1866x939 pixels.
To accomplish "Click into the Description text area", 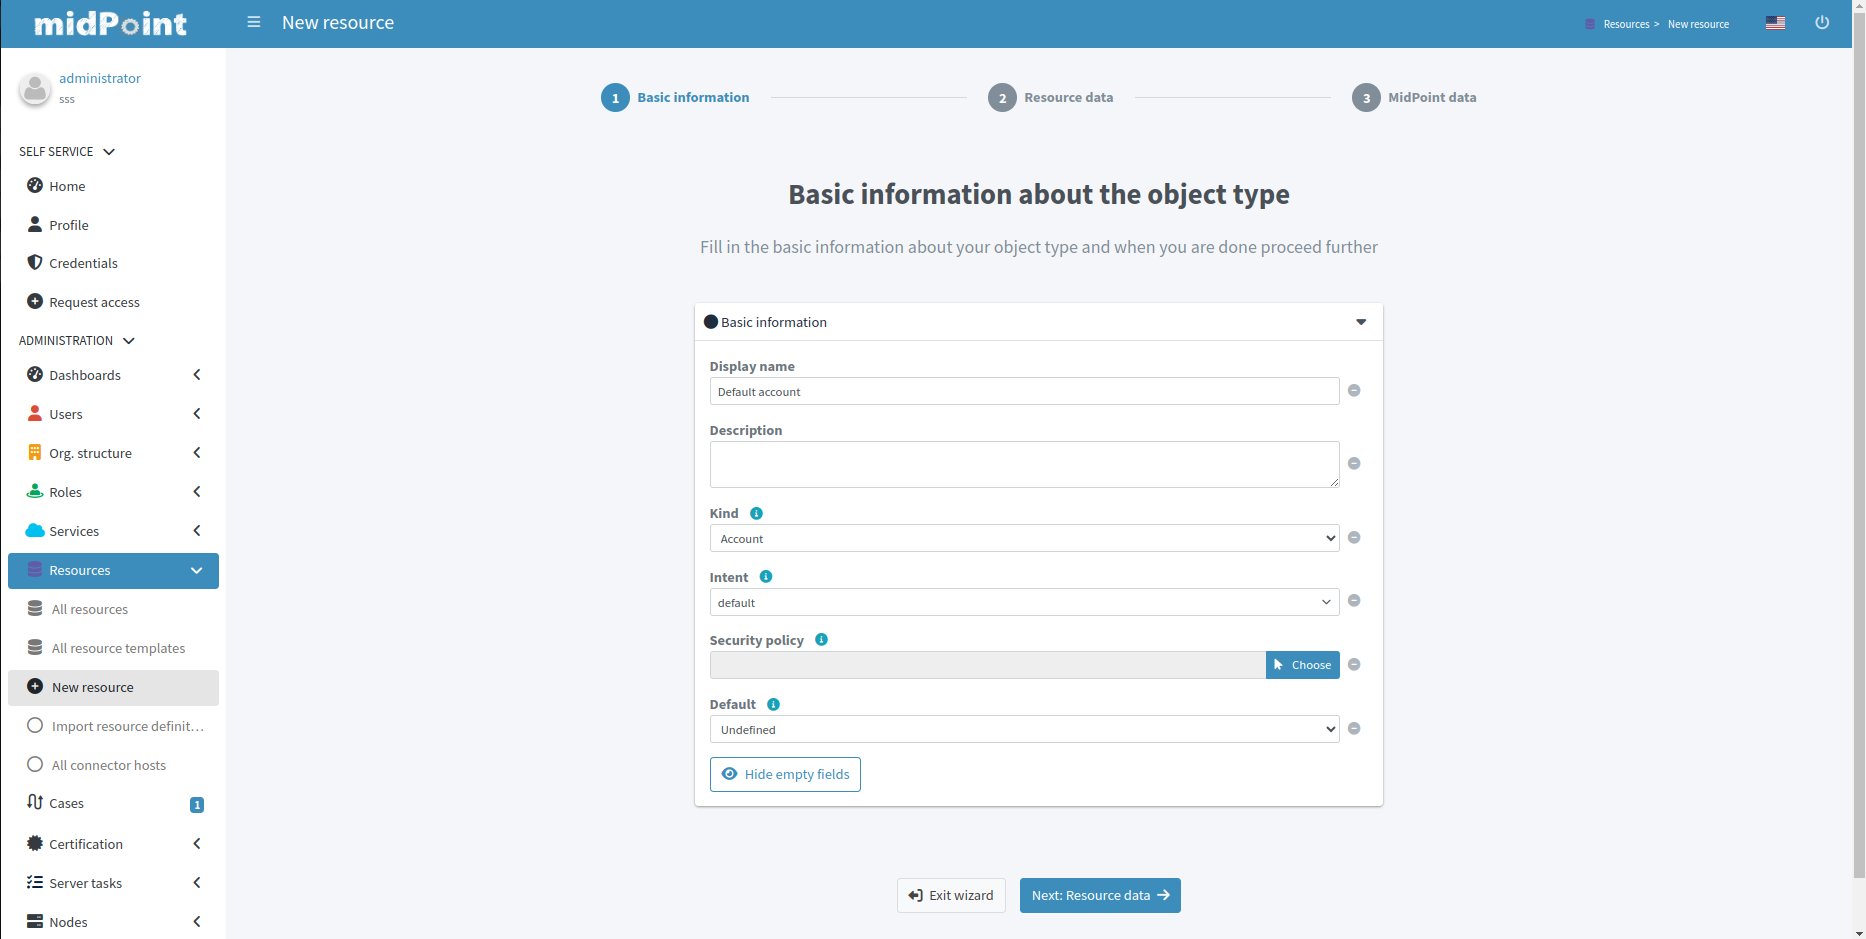I will point(1023,465).
